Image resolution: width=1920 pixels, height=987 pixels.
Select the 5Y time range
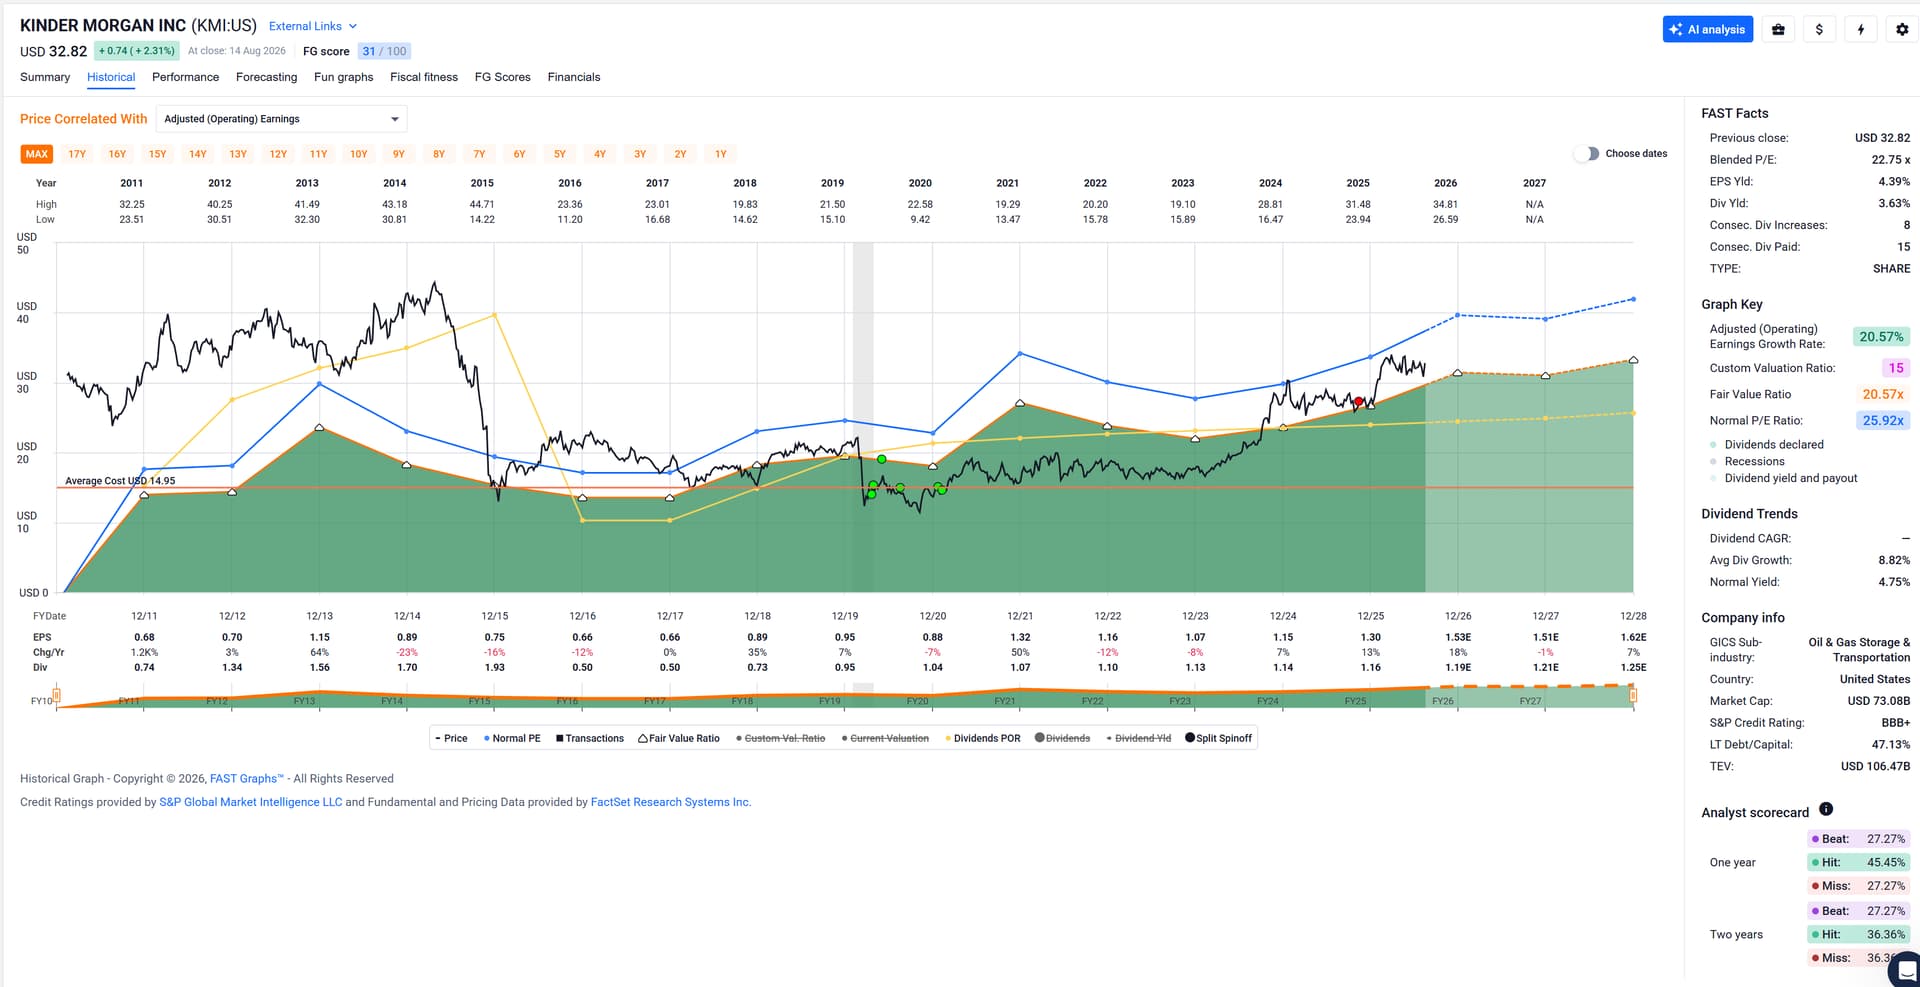click(560, 154)
